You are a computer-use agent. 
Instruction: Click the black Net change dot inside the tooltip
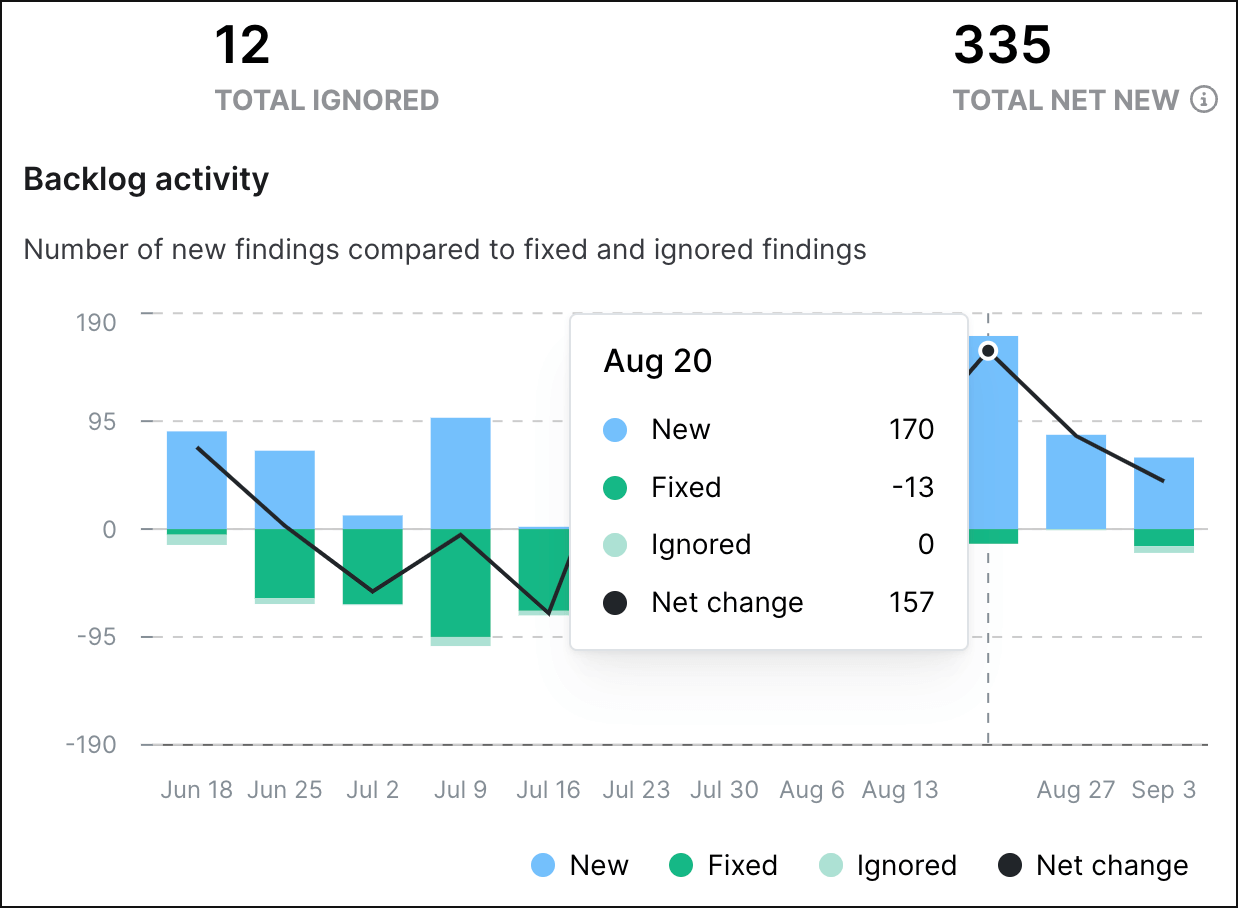click(617, 602)
